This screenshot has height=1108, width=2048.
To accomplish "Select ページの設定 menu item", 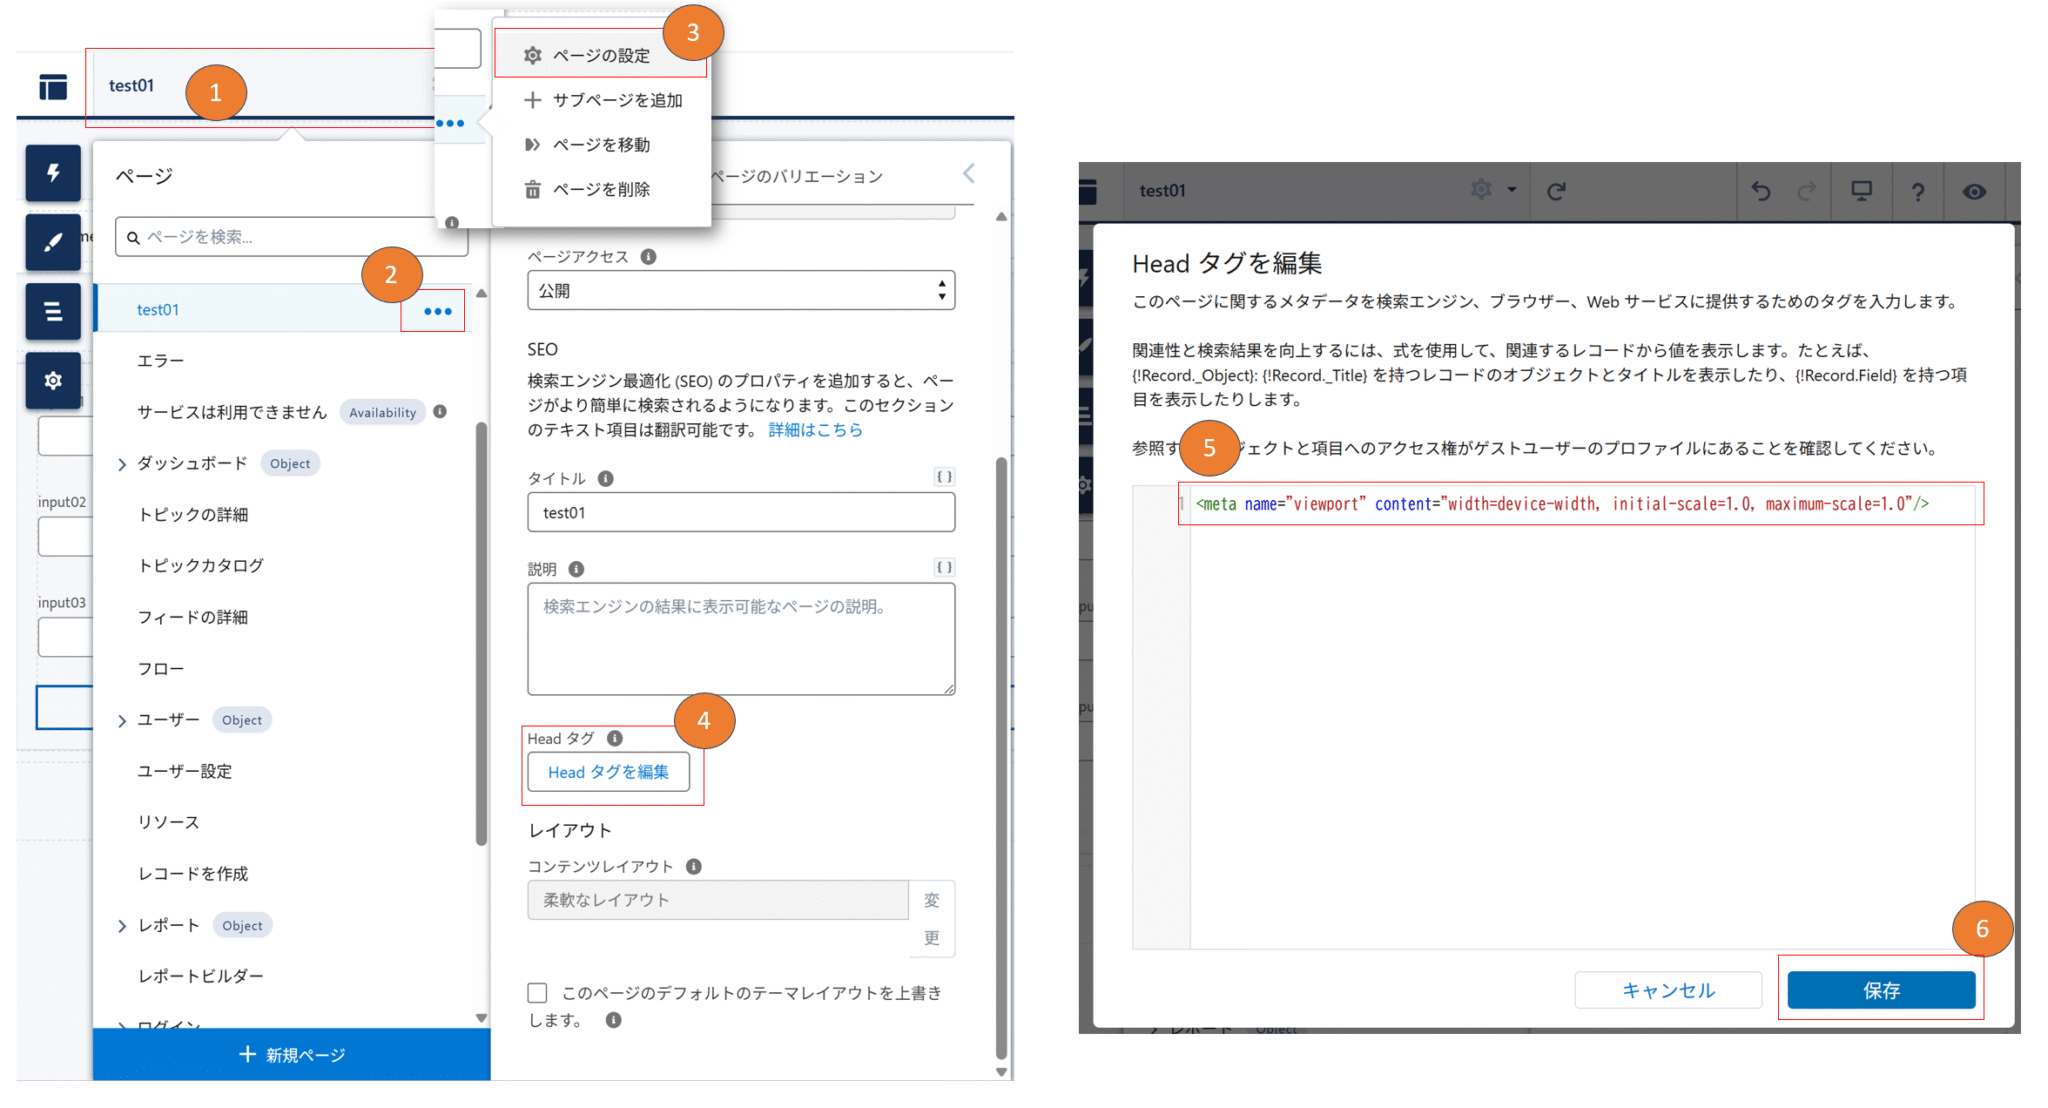I will tap(601, 56).
